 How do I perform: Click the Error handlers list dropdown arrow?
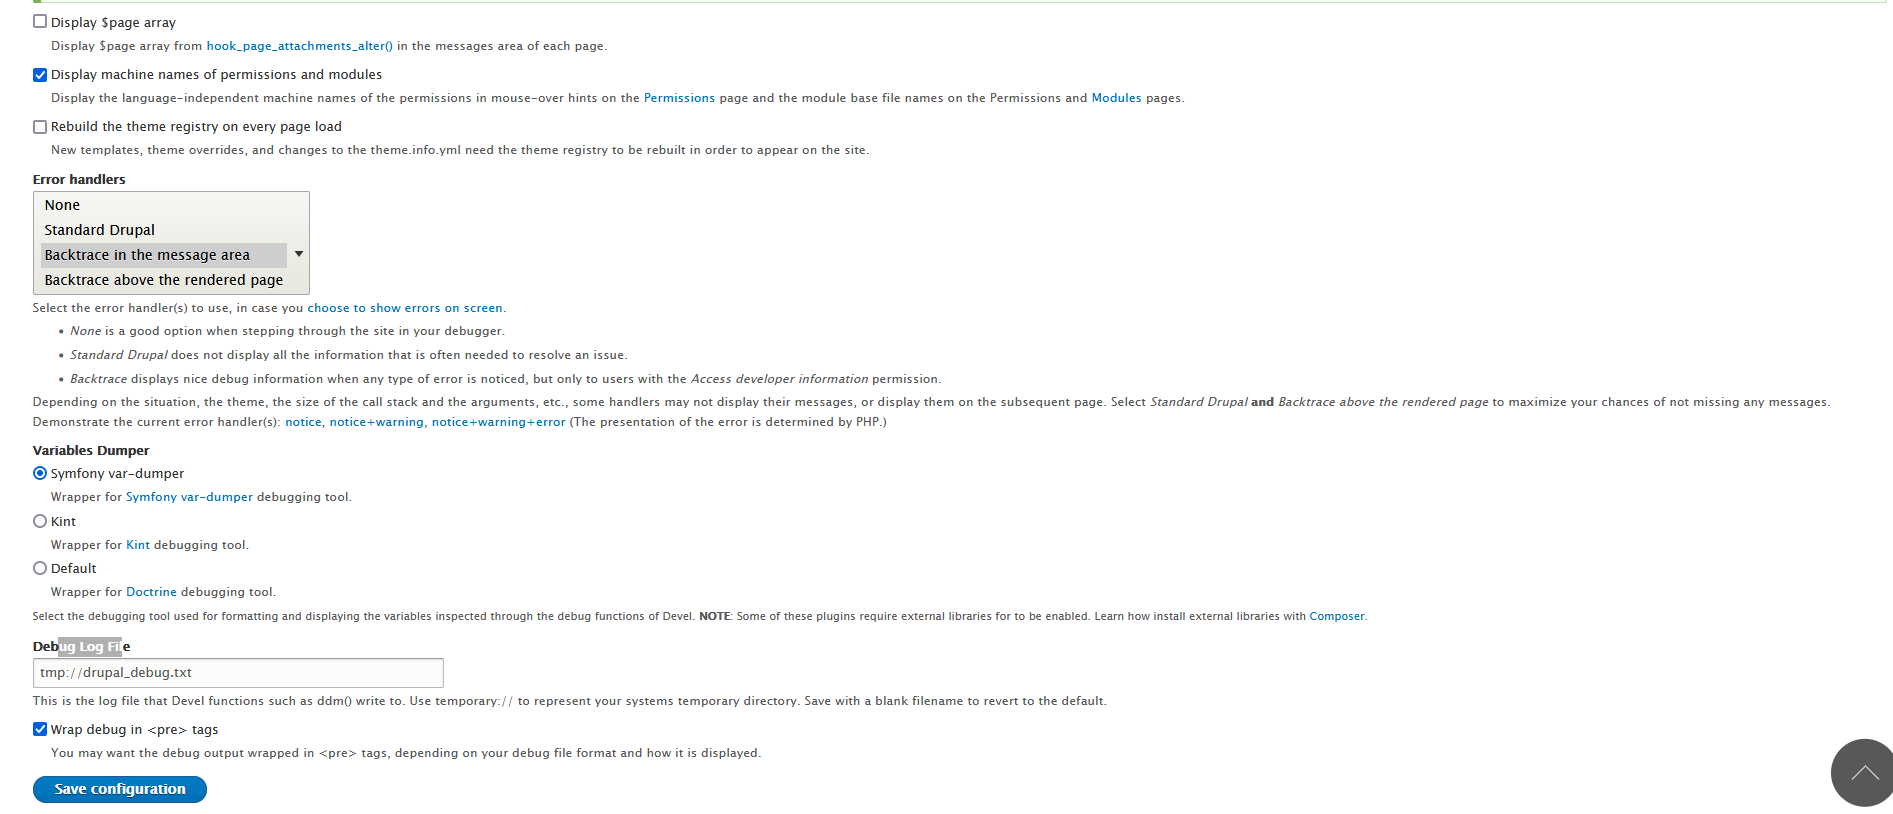(x=298, y=254)
